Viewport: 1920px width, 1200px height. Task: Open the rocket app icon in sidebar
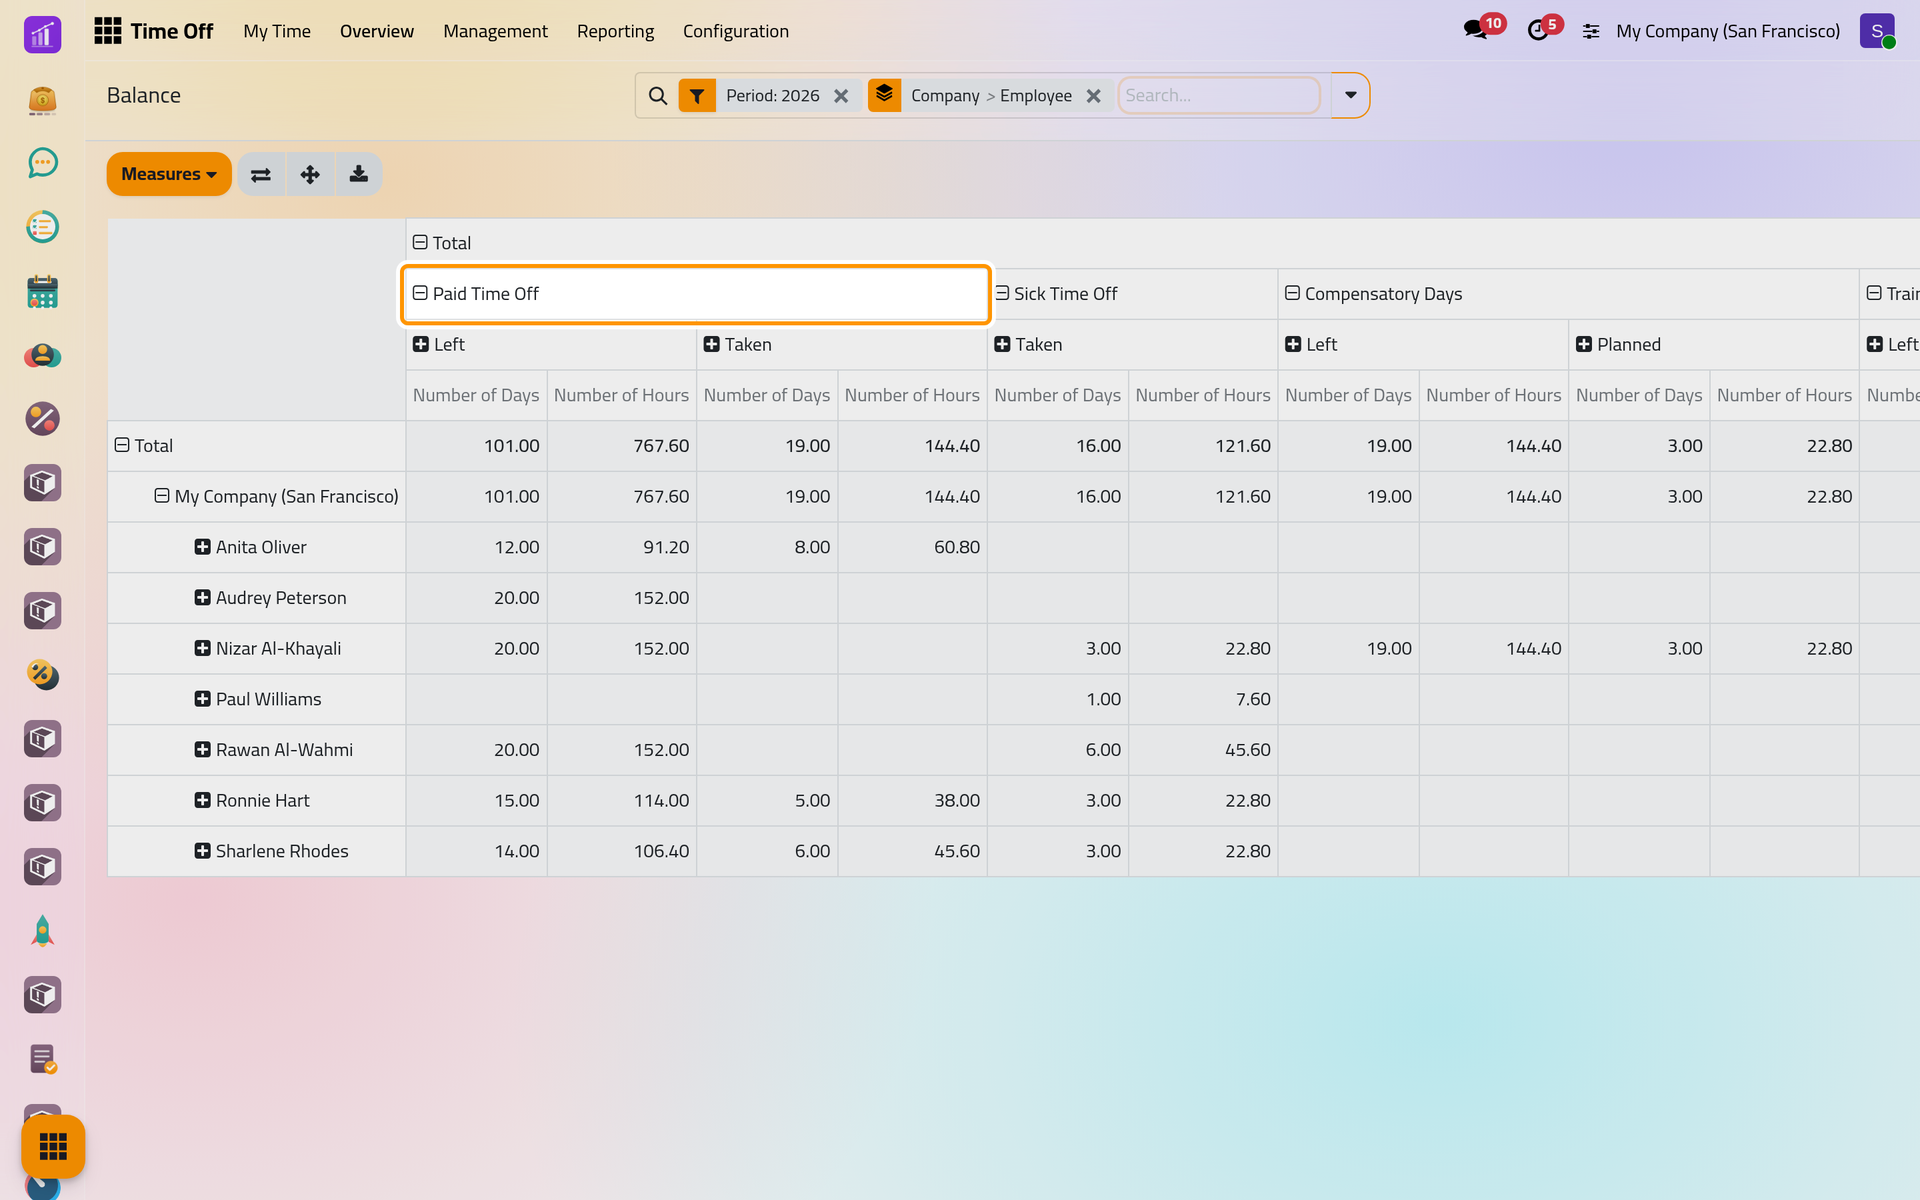point(42,931)
